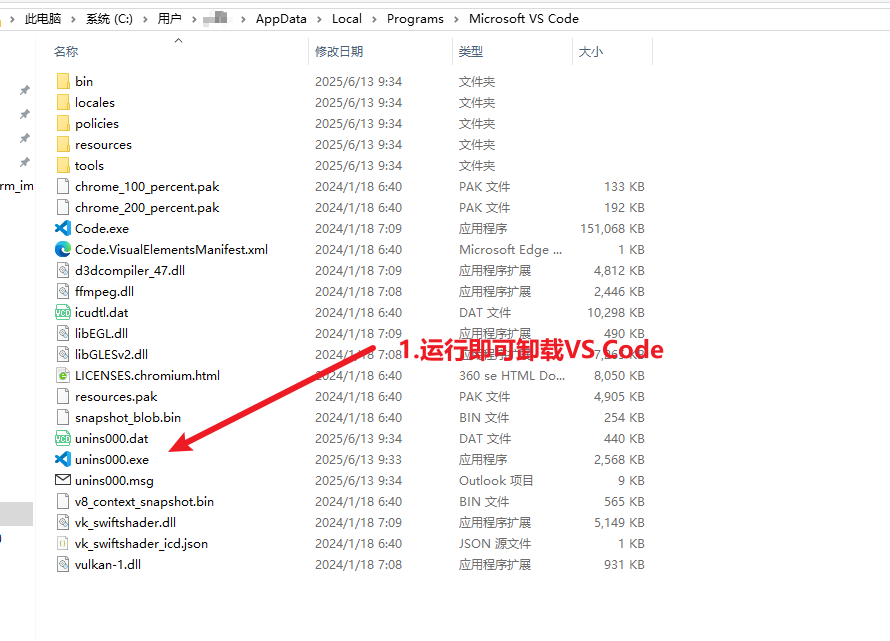Click the Code.exe VS Code icon
Screen dimensions: 890x641
pos(63,228)
